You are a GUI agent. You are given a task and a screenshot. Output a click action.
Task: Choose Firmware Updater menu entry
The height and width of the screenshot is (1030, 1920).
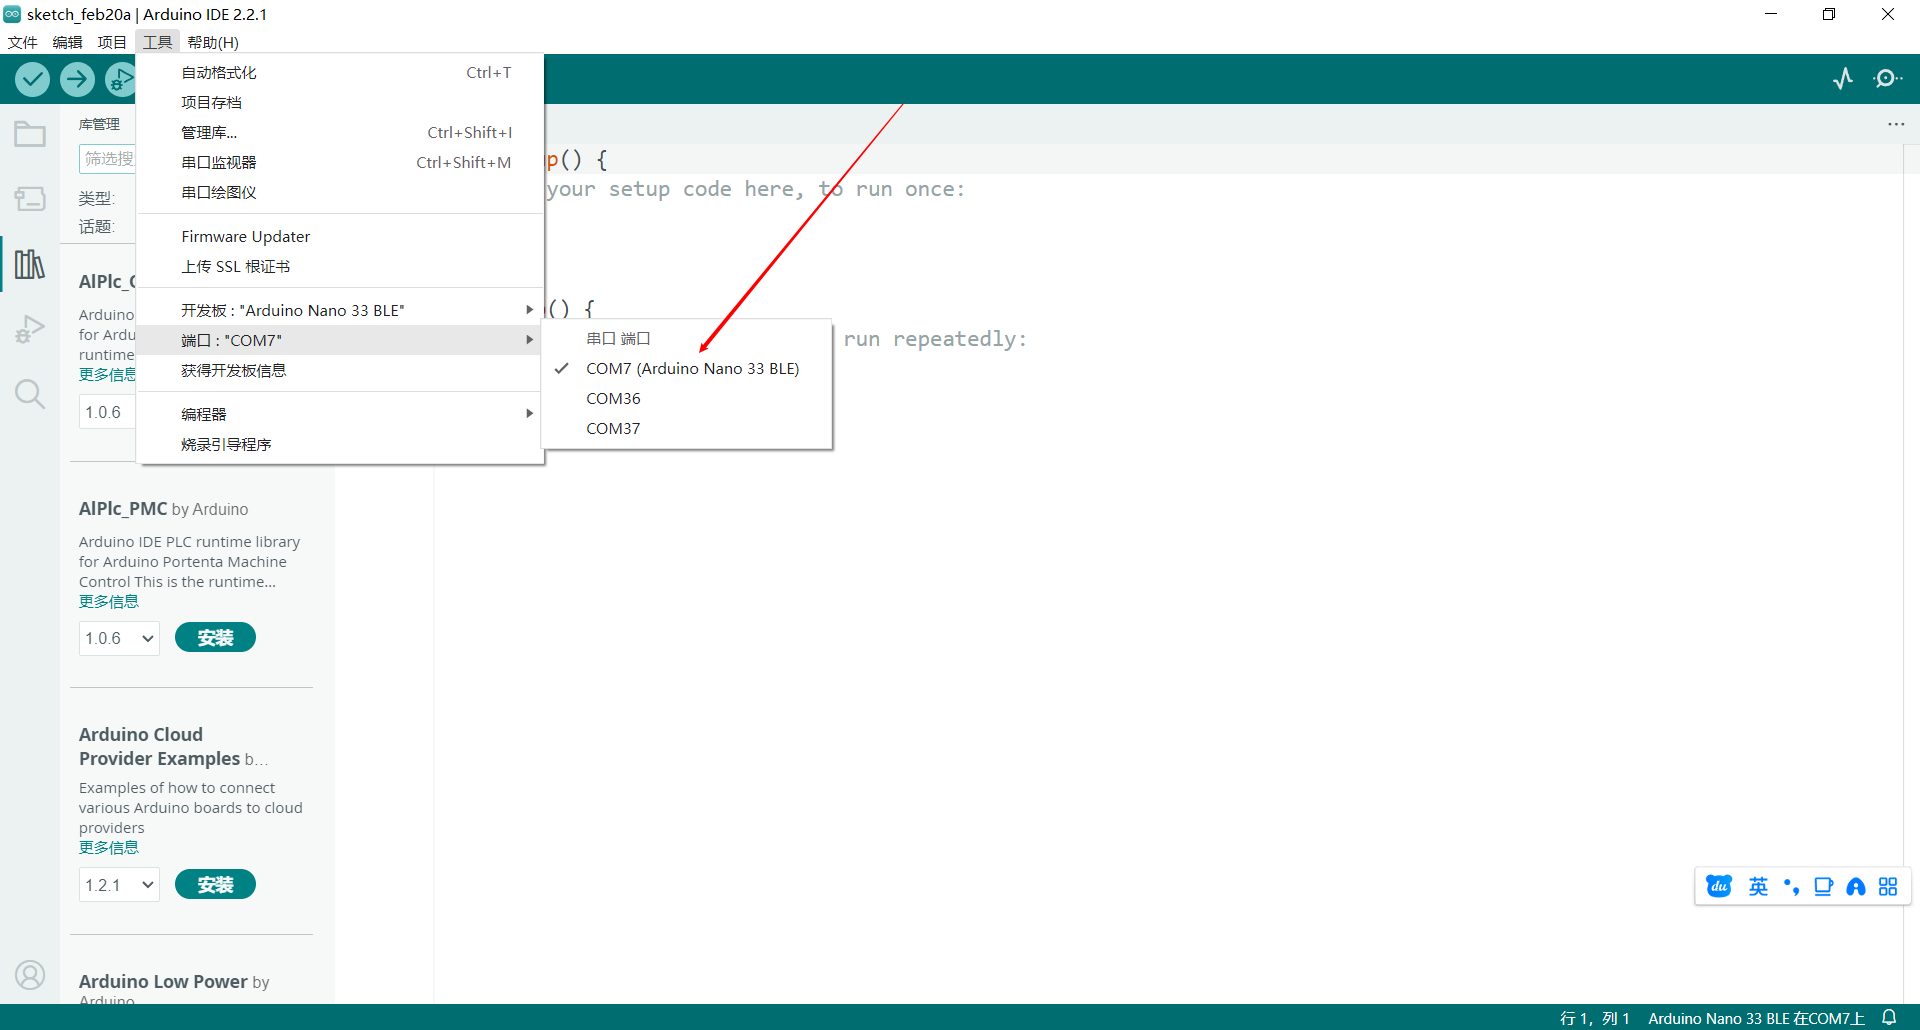[340, 236]
